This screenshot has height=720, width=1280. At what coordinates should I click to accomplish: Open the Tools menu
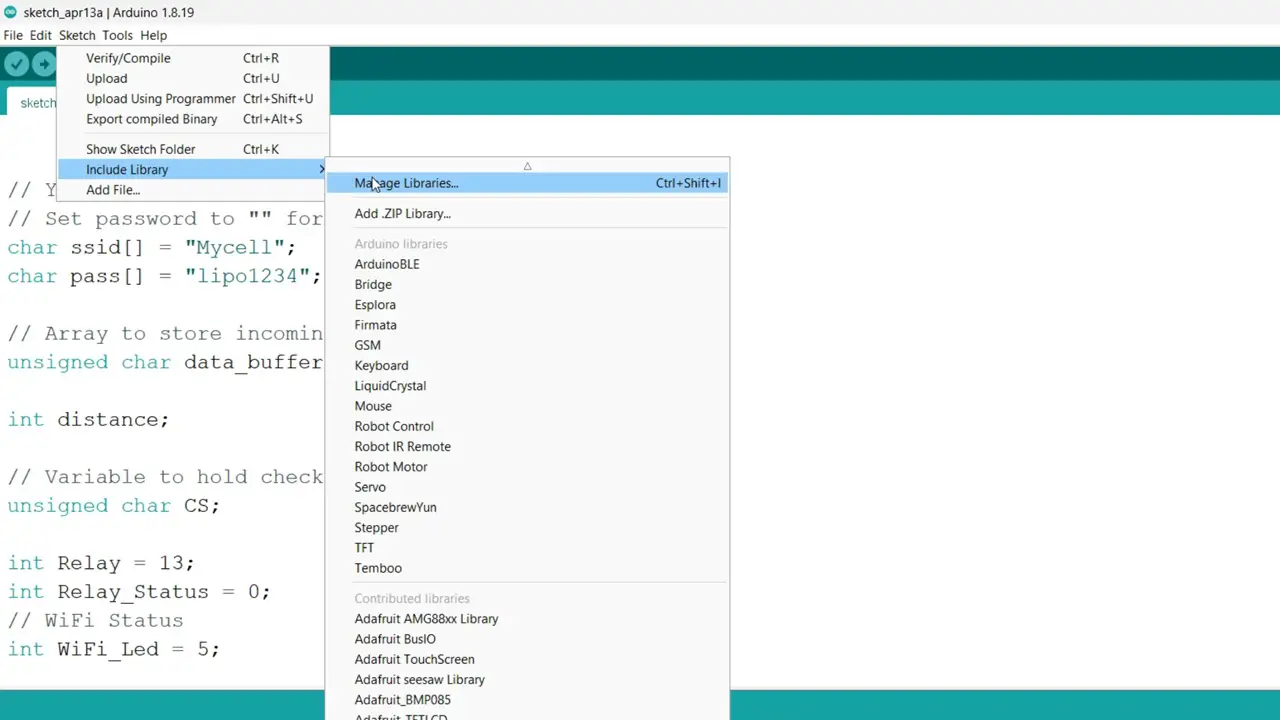click(x=117, y=35)
